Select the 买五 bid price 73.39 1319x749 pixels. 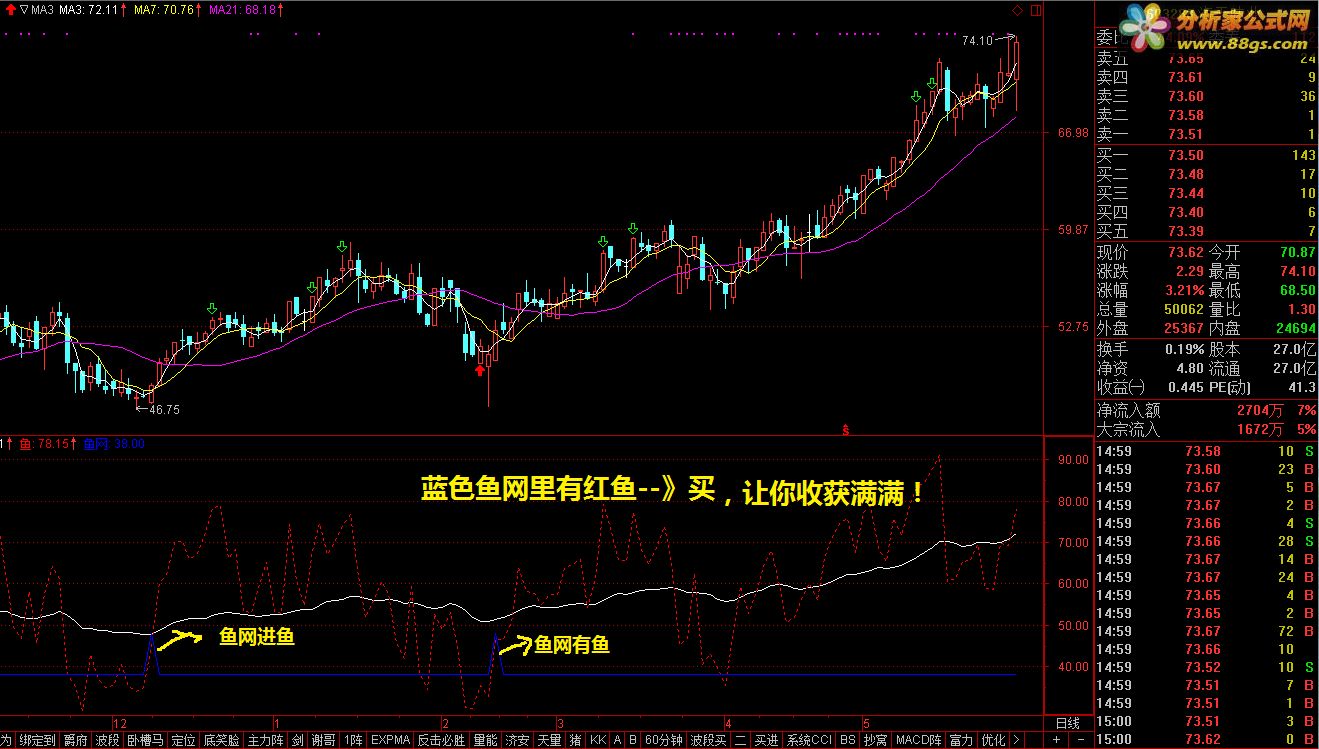click(1185, 232)
